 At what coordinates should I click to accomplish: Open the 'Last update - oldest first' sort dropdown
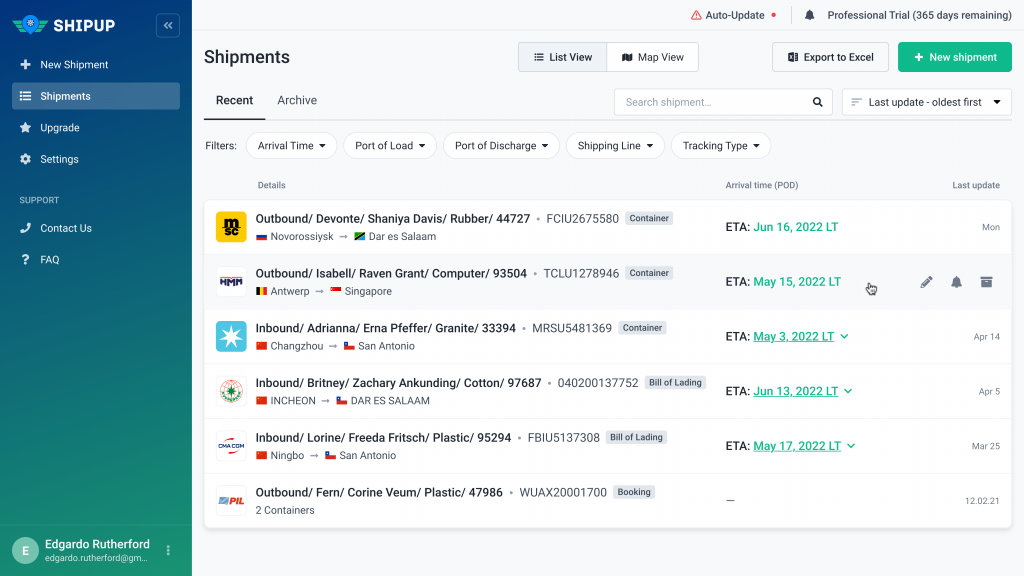coord(926,101)
